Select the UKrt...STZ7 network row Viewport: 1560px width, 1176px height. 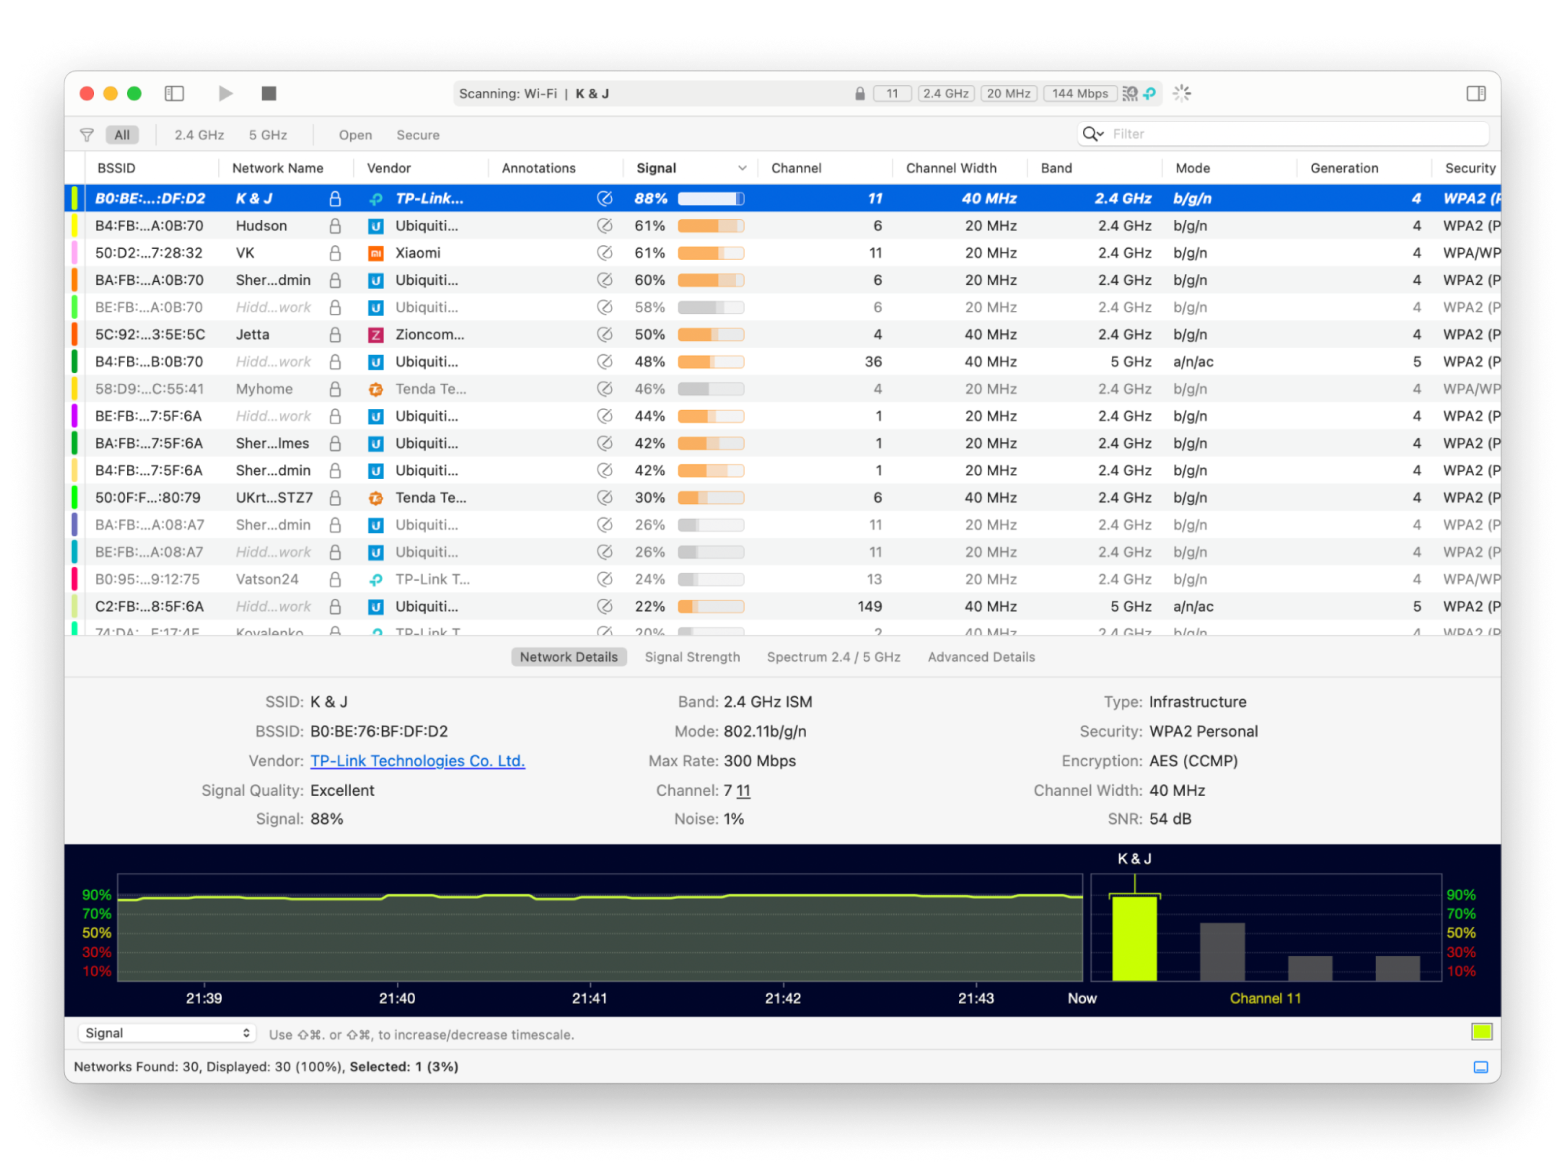click(783, 497)
